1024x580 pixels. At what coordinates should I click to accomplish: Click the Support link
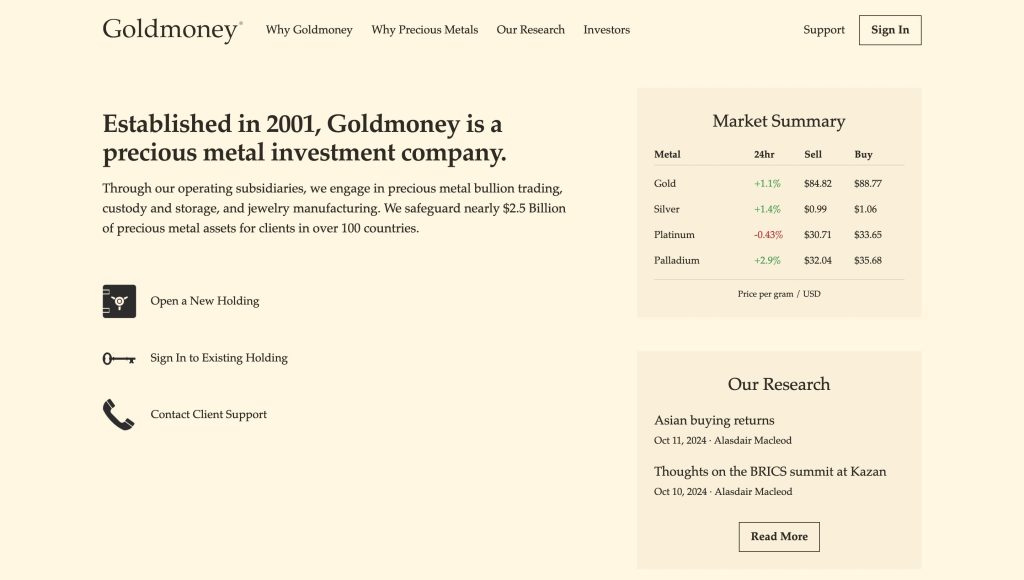pos(824,30)
